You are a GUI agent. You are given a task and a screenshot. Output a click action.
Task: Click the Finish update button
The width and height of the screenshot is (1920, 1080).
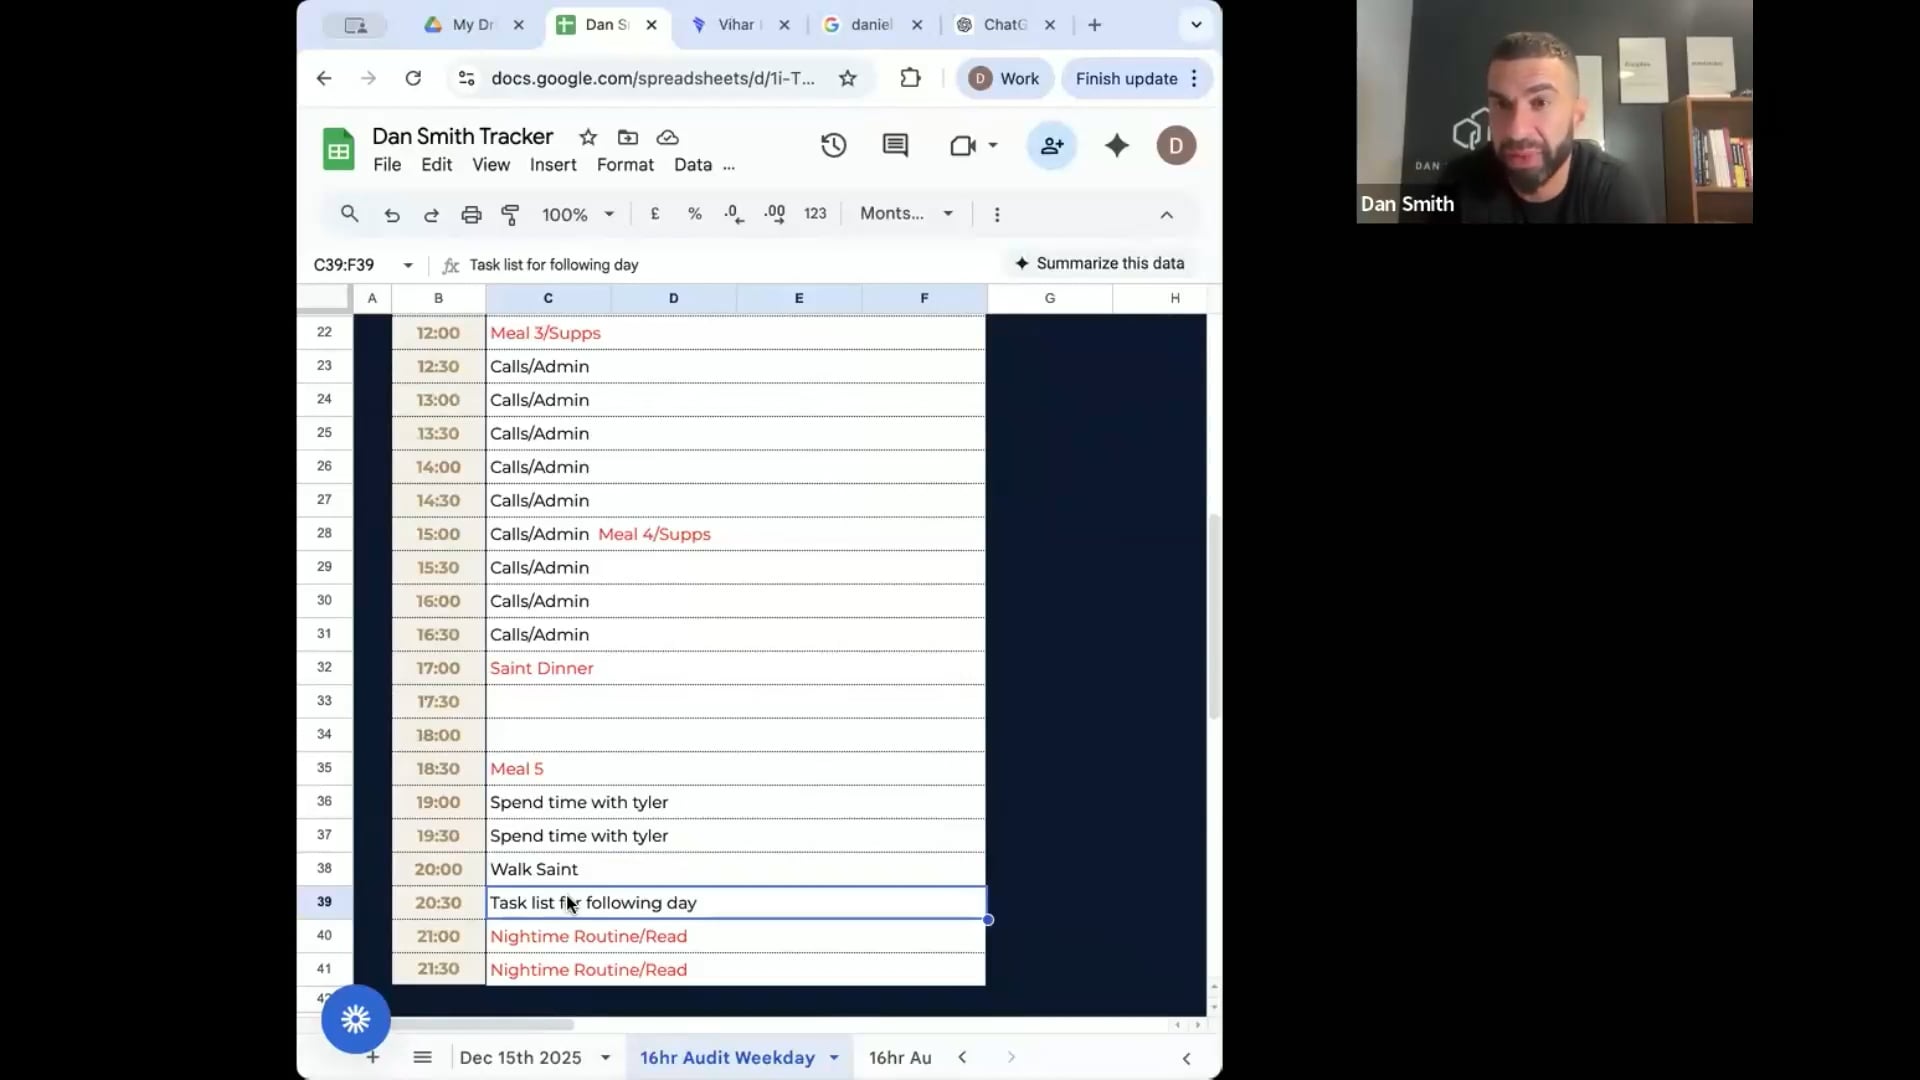click(x=1126, y=78)
